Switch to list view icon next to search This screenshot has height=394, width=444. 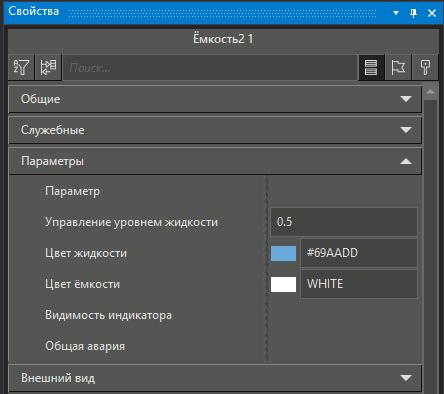(x=371, y=67)
